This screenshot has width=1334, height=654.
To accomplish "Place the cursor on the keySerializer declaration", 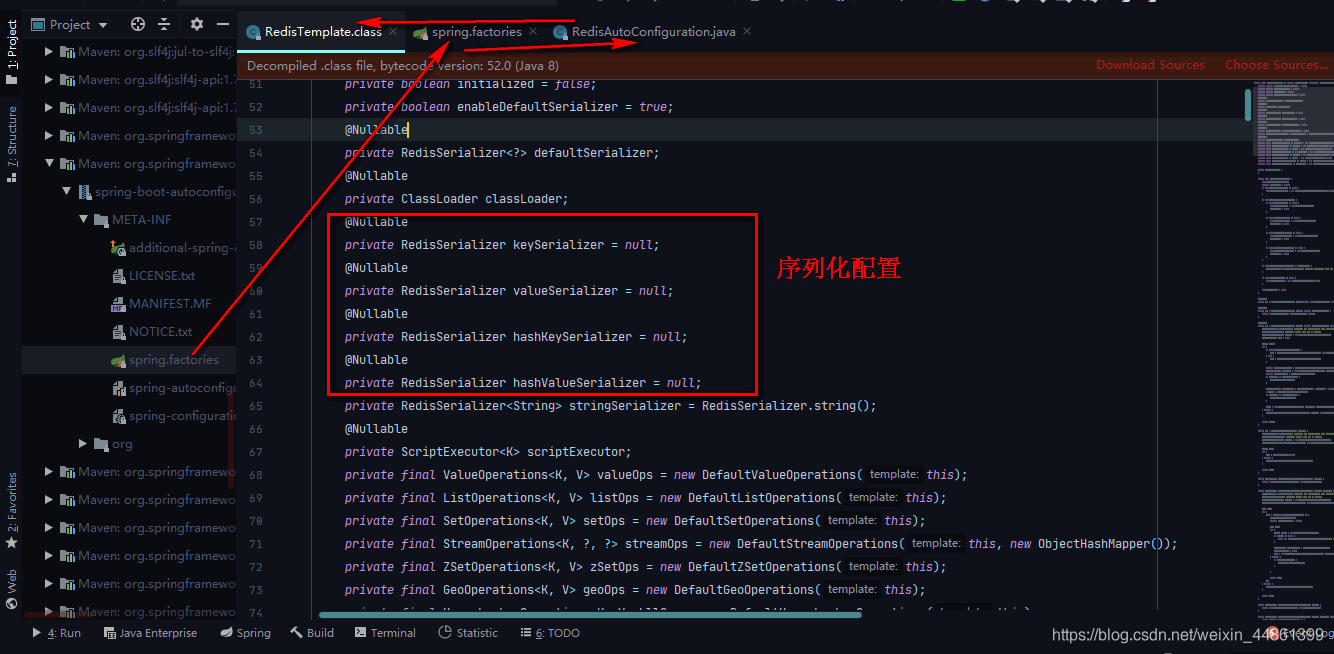I will [502, 245].
